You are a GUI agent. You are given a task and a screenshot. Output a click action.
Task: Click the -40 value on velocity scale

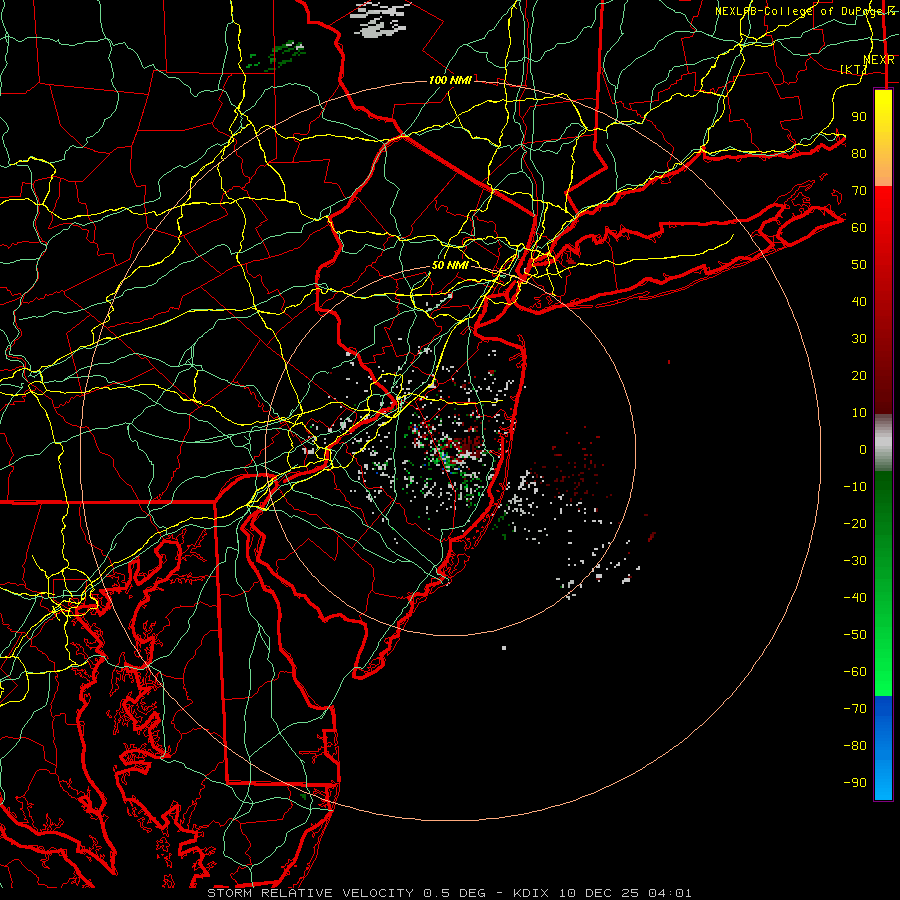pyautogui.click(x=855, y=598)
